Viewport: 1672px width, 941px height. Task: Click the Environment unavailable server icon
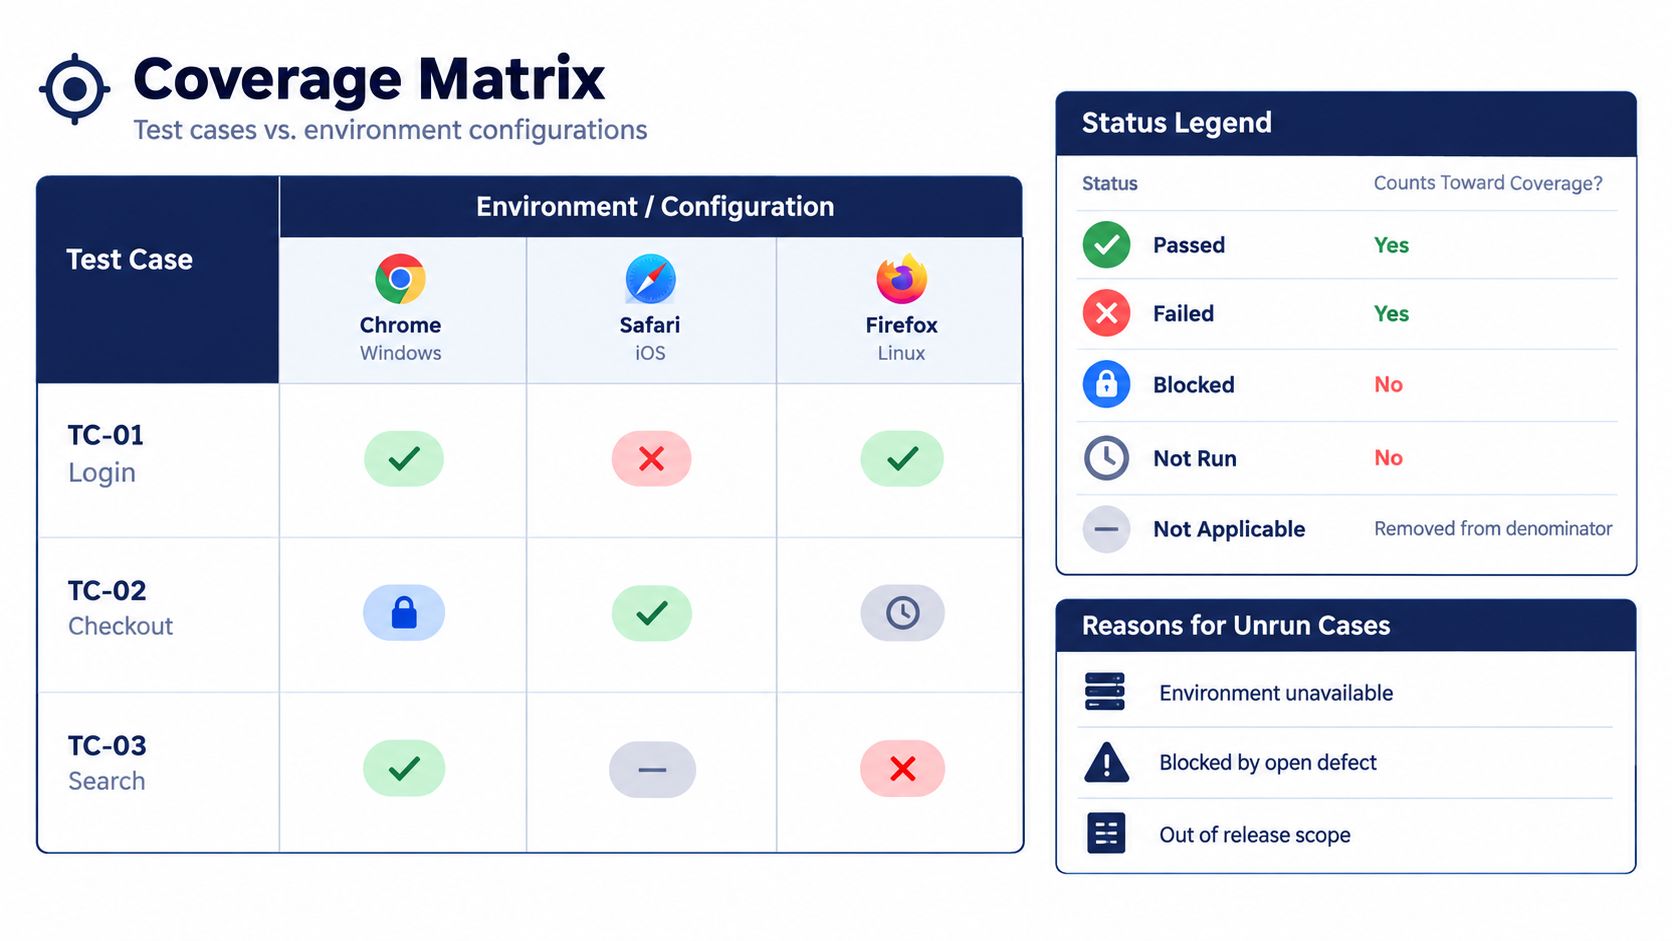point(1105,692)
